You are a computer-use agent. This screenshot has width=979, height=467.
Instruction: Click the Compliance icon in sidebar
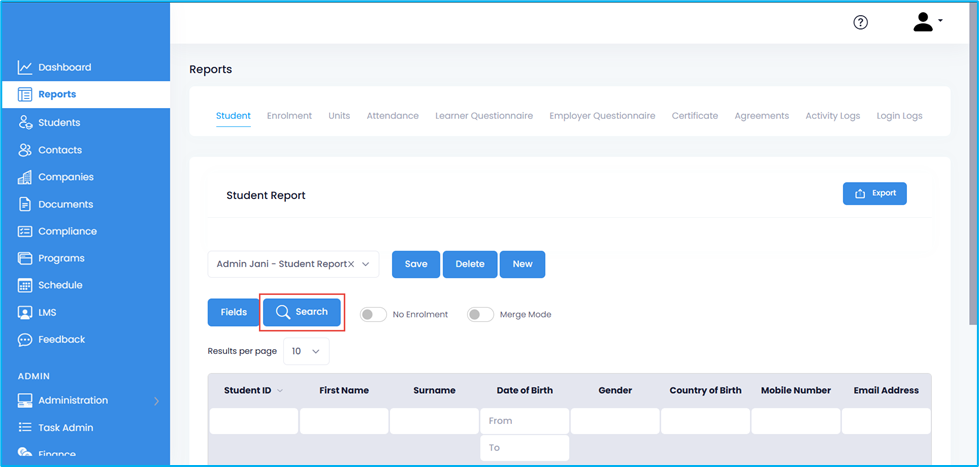(x=25, y=231)
